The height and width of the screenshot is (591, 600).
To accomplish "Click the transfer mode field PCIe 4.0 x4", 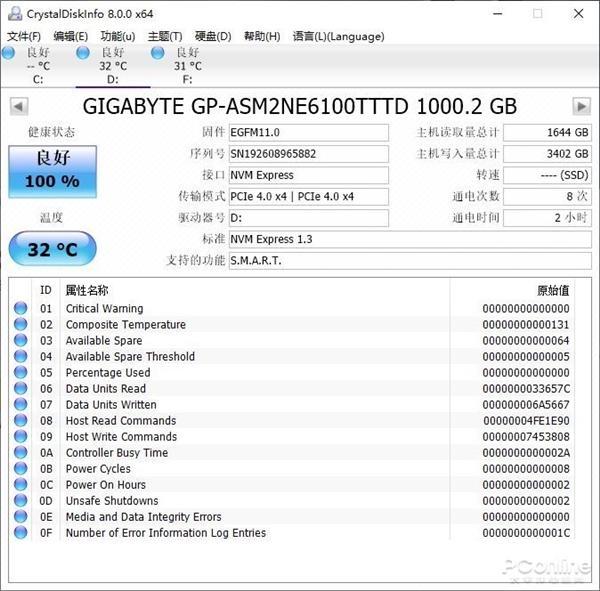I will (x=309, y=197).
